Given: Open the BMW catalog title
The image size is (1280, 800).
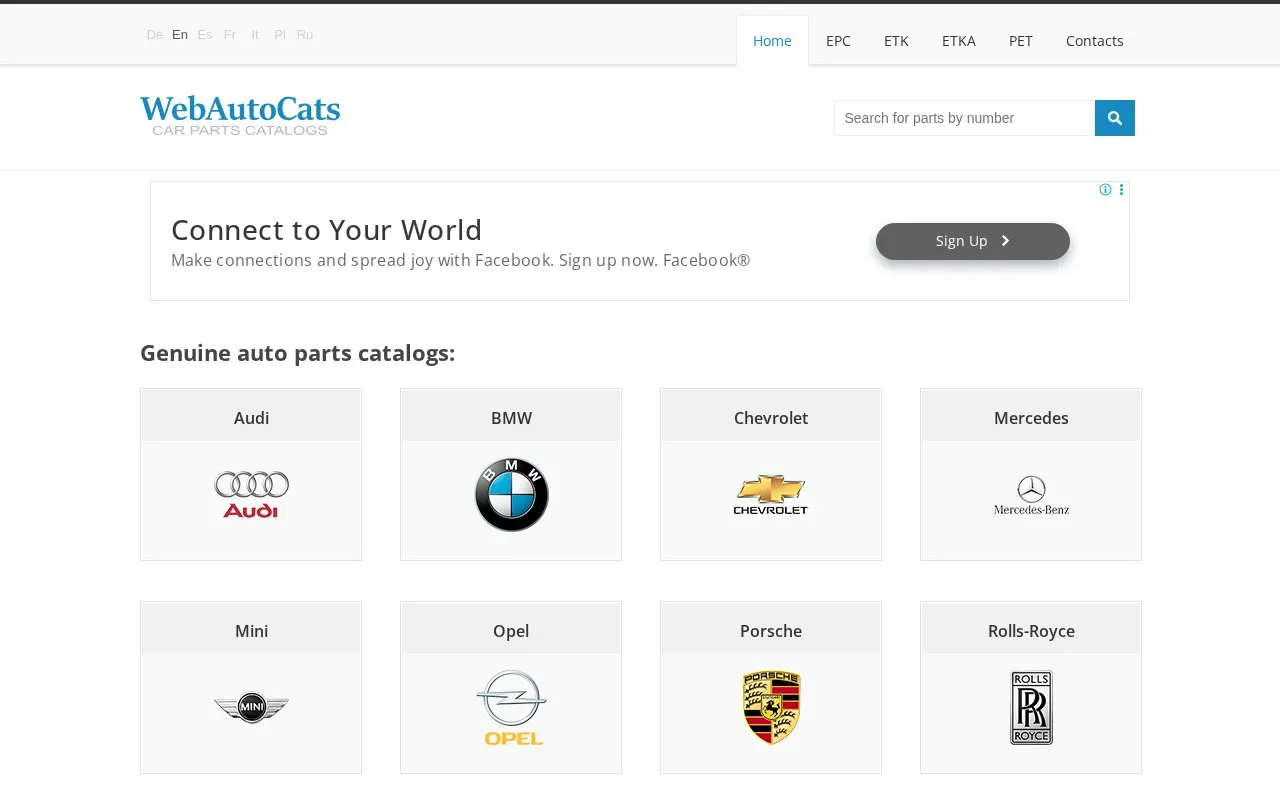Looking at the screenshot, I should point(511,418).
